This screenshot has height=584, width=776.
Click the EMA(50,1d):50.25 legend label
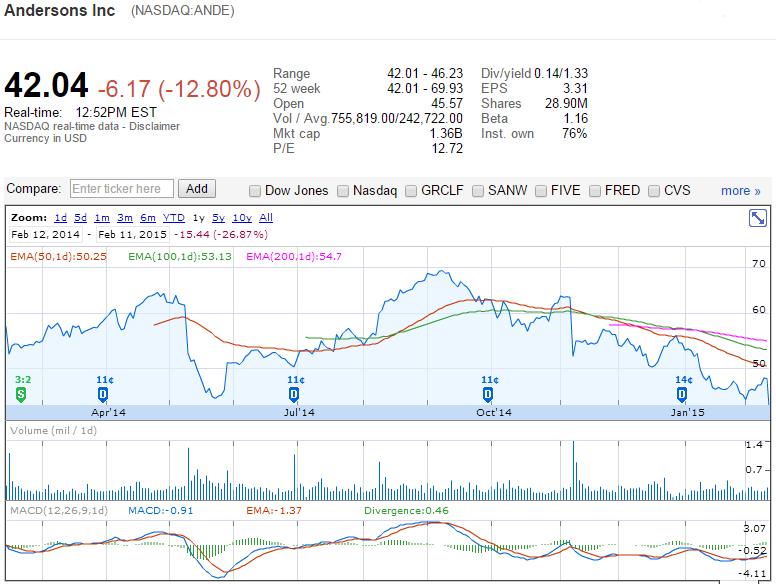tap(58, 256)
